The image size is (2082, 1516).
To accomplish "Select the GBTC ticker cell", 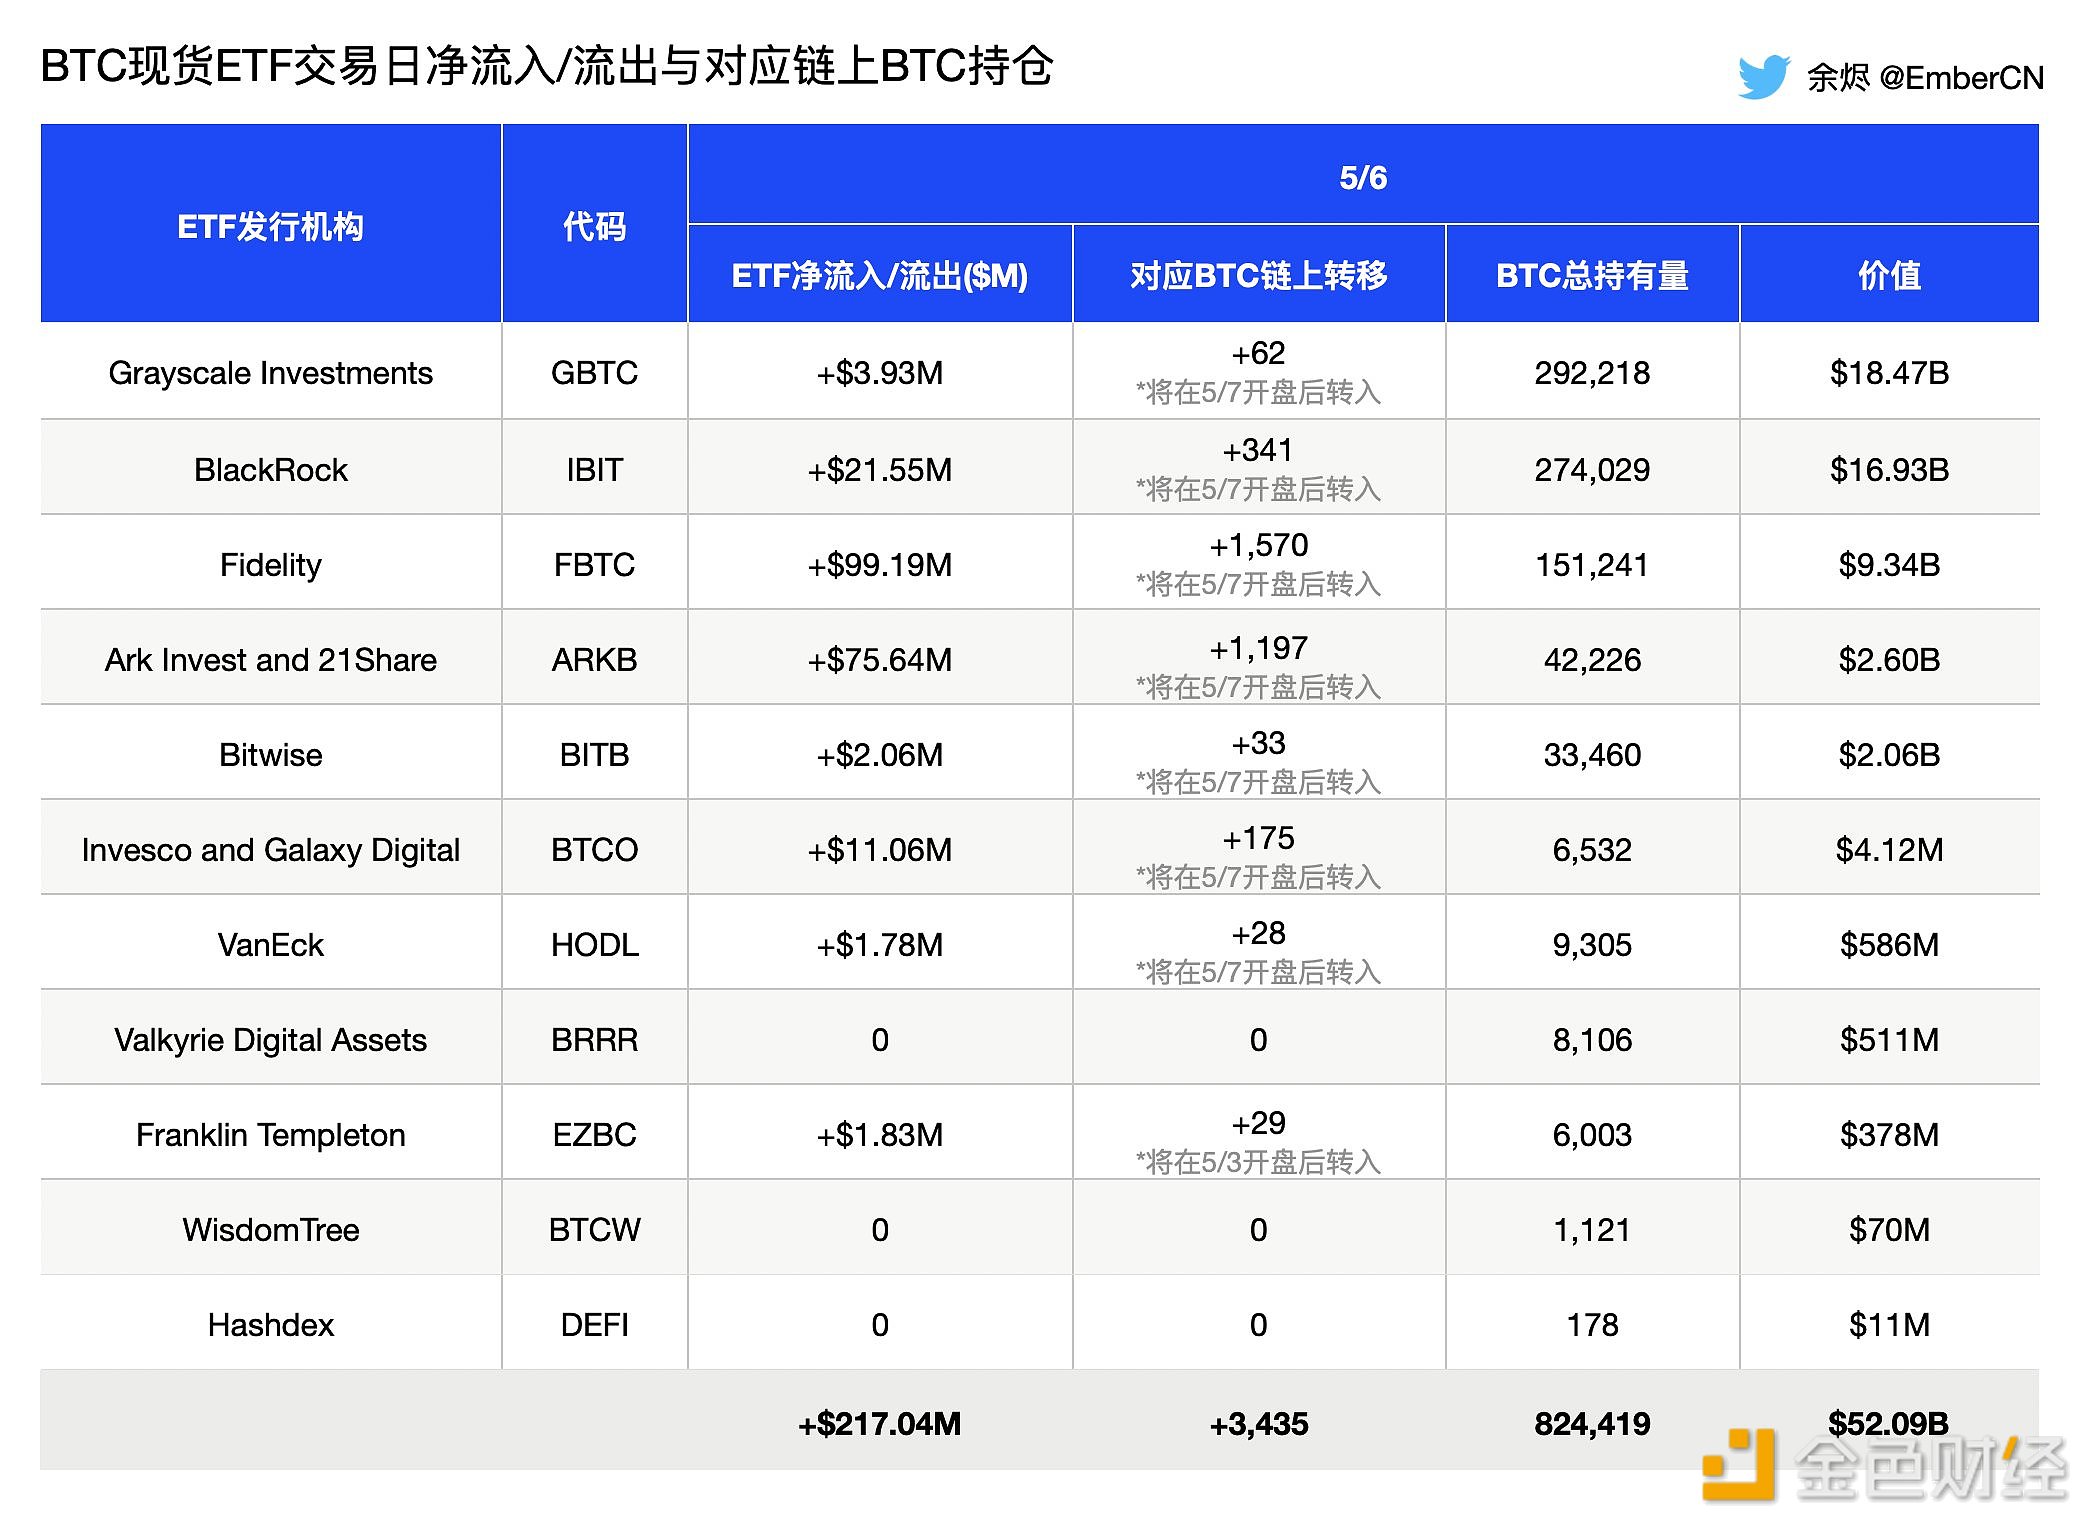I will (x=593, y=372).
